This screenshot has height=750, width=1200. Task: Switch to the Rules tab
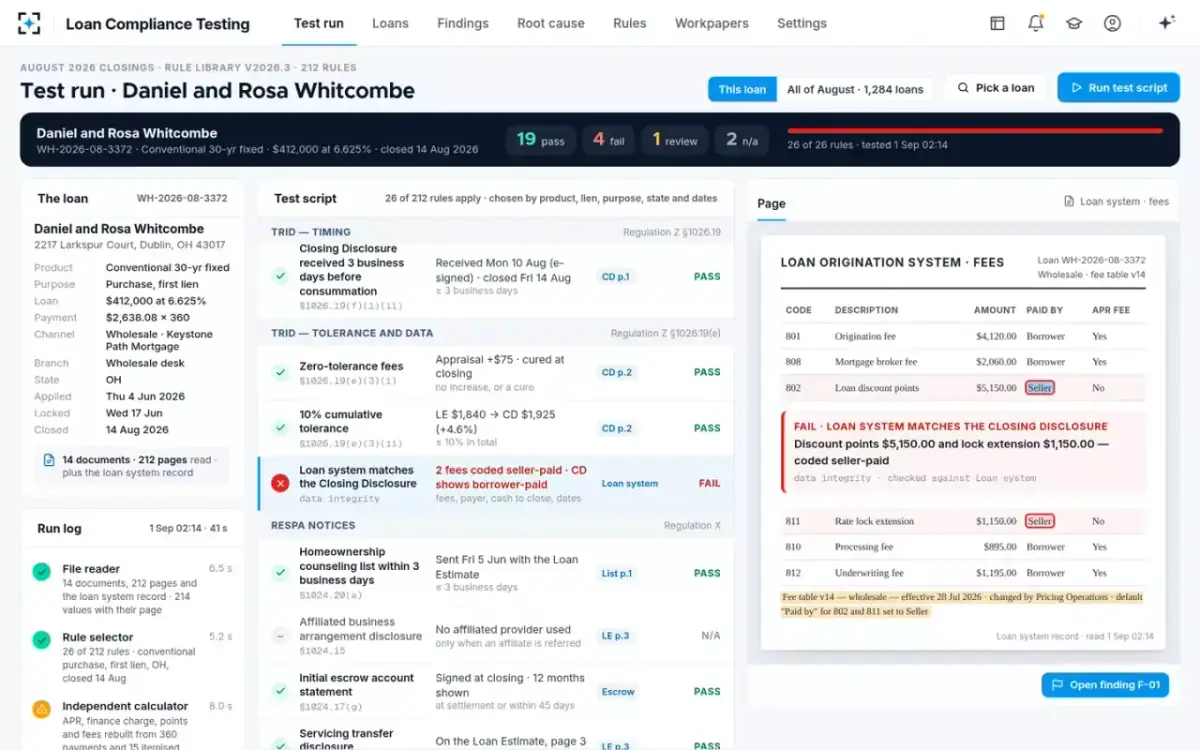pyautogui.click(x=630, y=23)
